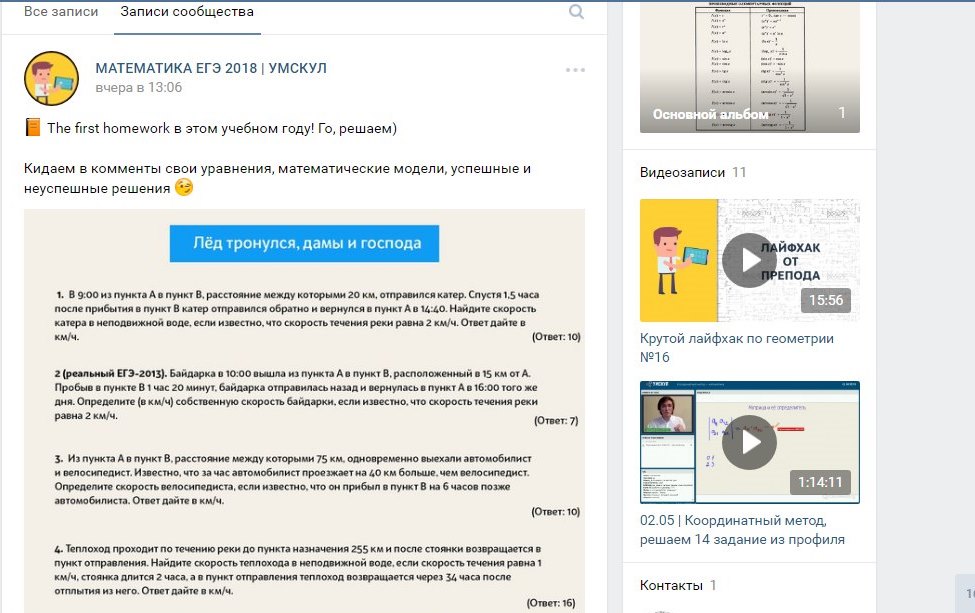Switch to the Все записи tab

pos(61,12)
